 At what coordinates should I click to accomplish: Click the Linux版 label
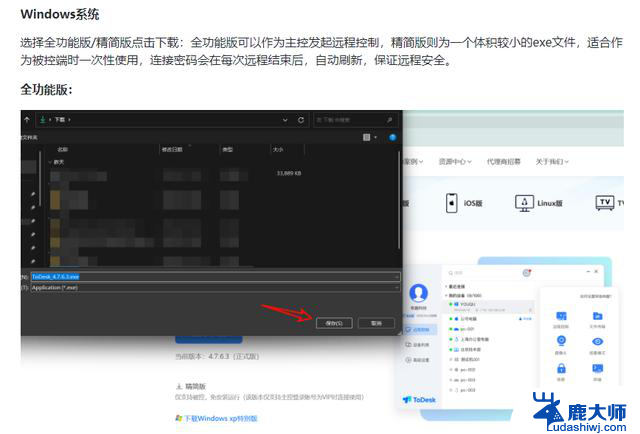pos(550,203)
